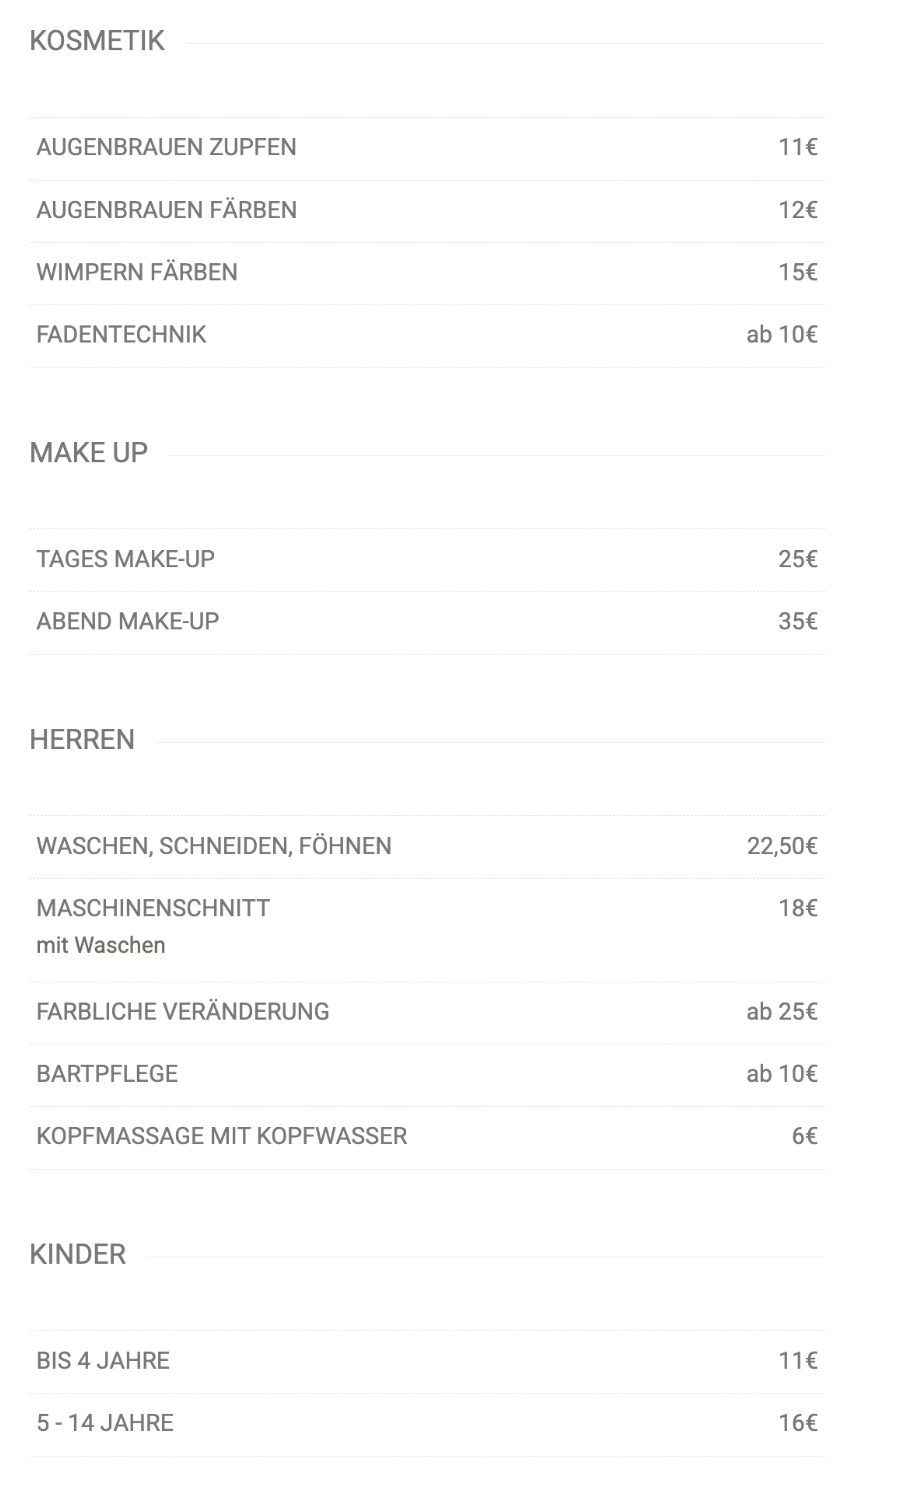918x1490 pixels.
Task: Click the BARTPFLEGE service row
Action: coord(427,1075)
